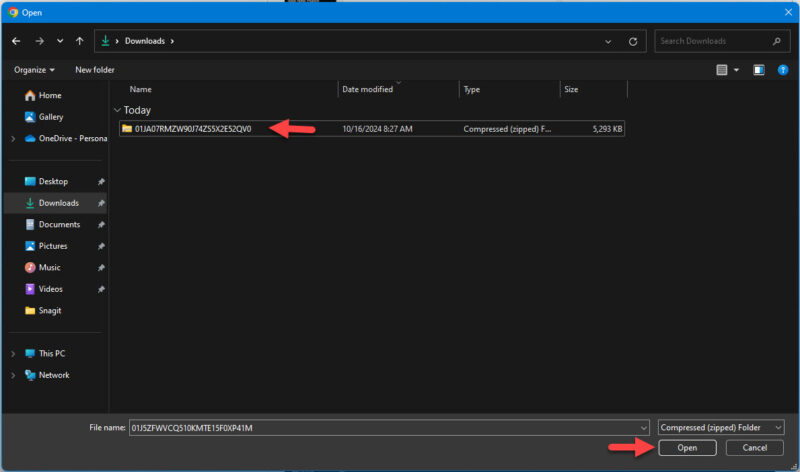The width and height of the screenshot is (800, 472).
Task: Cancel the Open dialog
Action: pos(754,448)
